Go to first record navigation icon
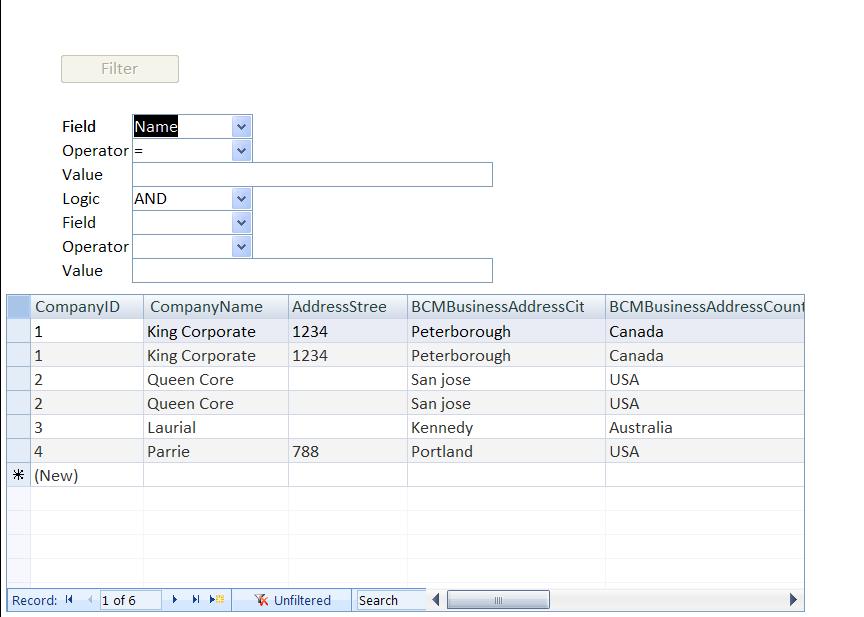Image resolution: width=864 pixels, height=617 pixels. [69, 600]
